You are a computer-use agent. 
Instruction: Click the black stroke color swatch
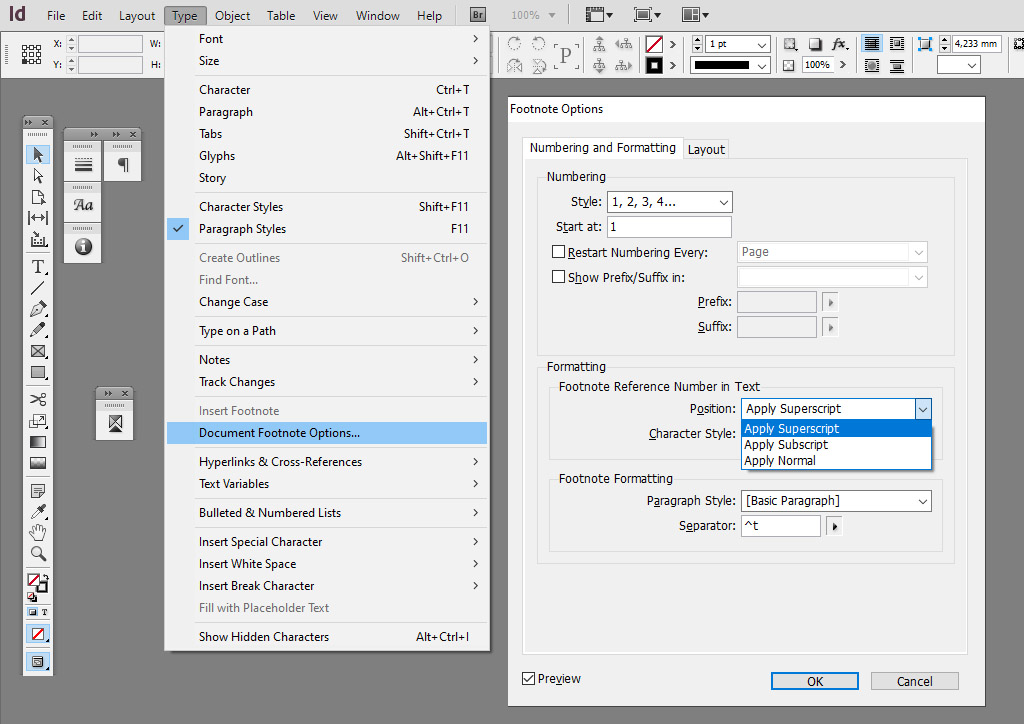(654, 66)
